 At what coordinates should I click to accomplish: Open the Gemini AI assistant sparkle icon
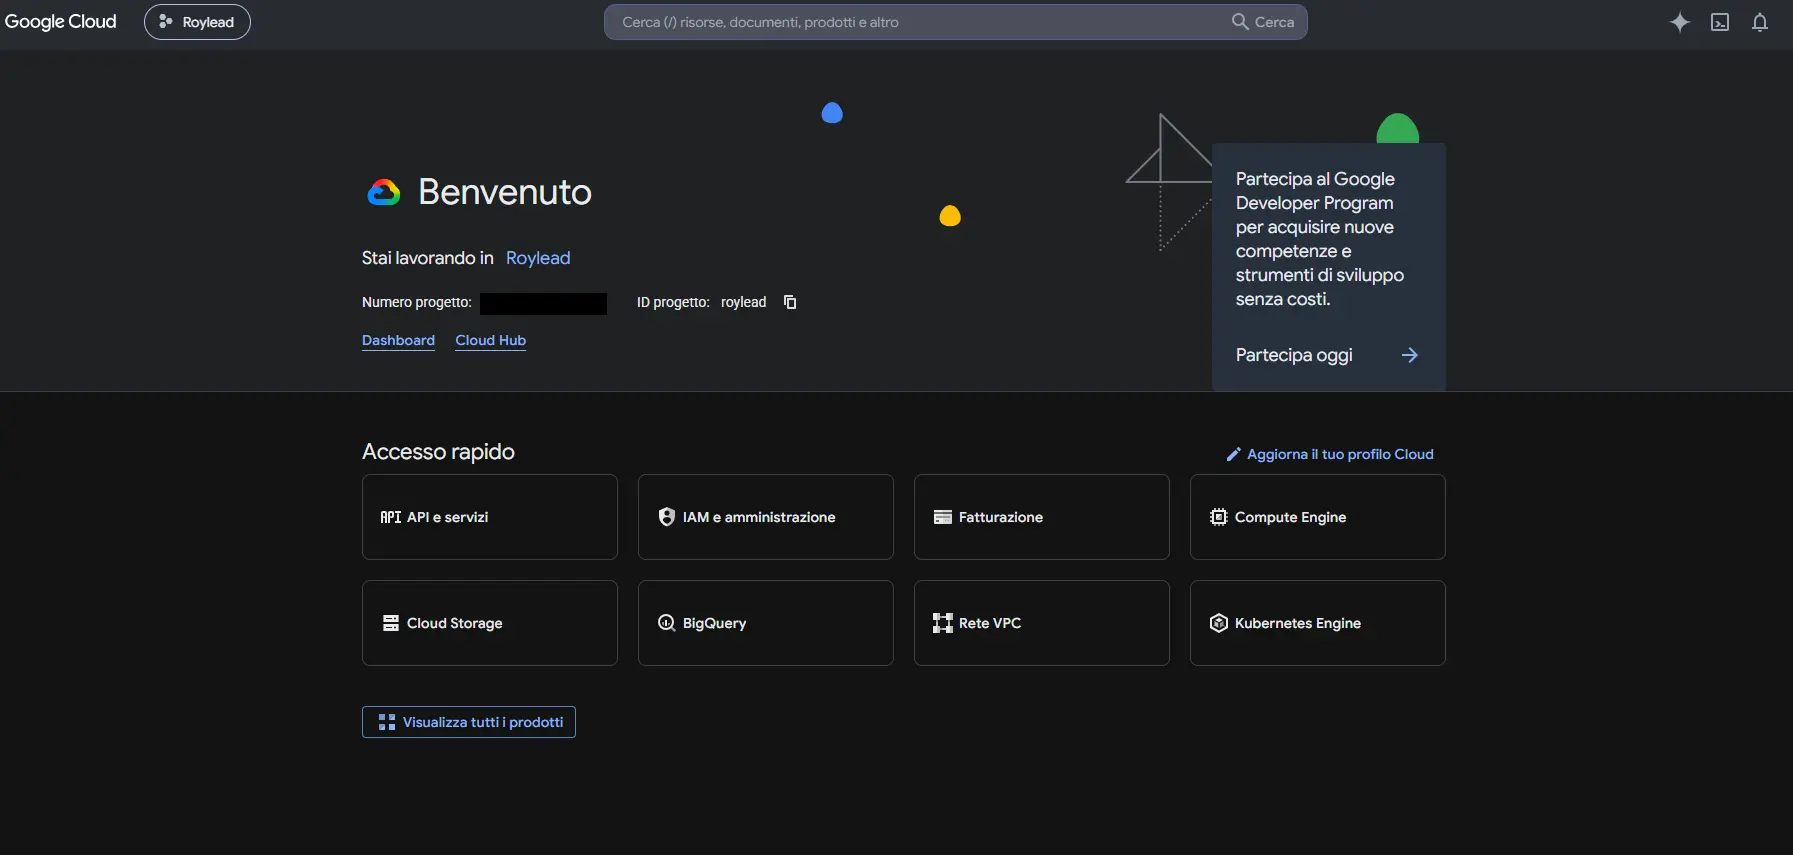[1680, 22]
